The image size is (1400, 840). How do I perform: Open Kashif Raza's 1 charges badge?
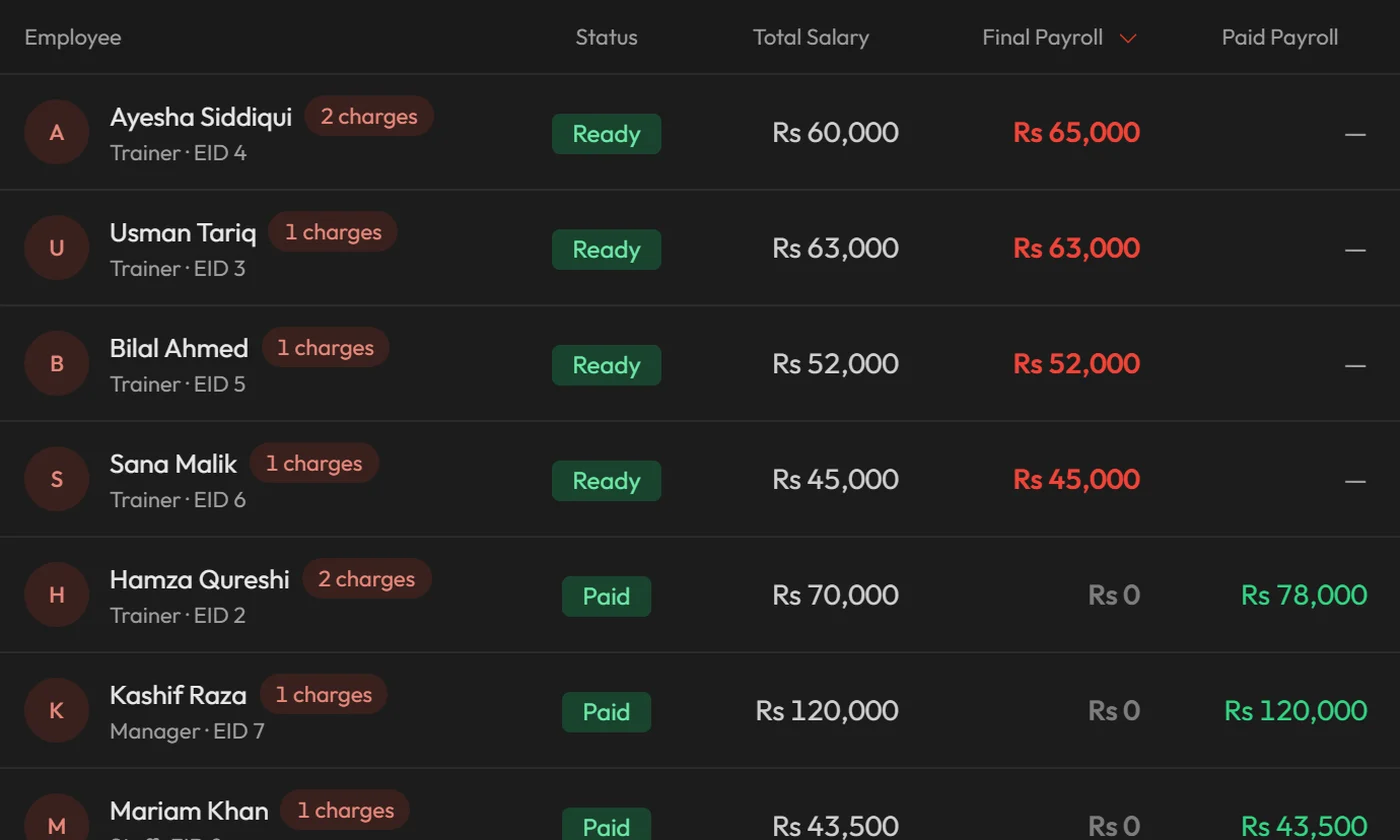click(x=323, y=695)
